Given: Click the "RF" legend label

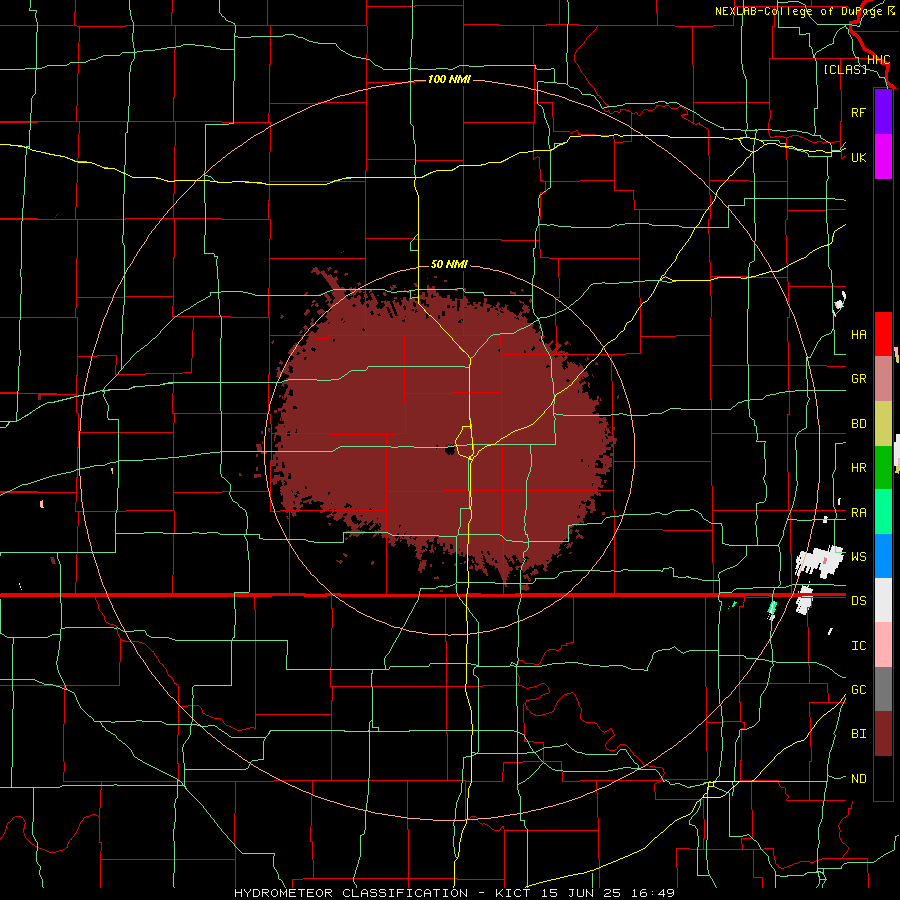Looking at the screenshot, I should [858, 112].
